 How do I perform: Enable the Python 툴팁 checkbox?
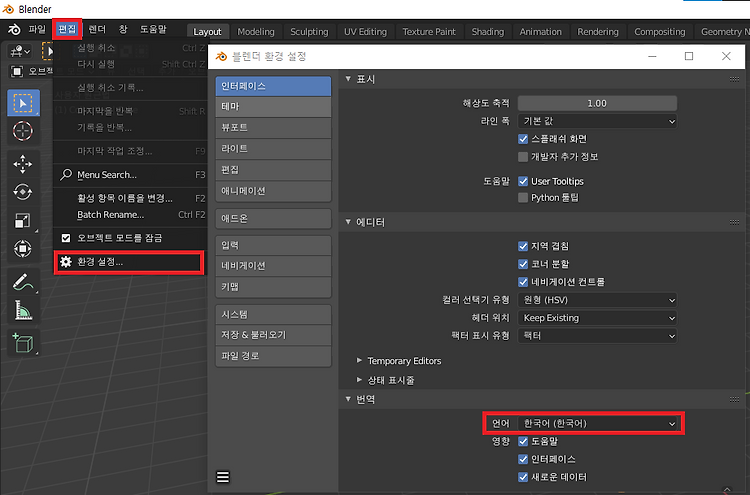click(523, 198)
